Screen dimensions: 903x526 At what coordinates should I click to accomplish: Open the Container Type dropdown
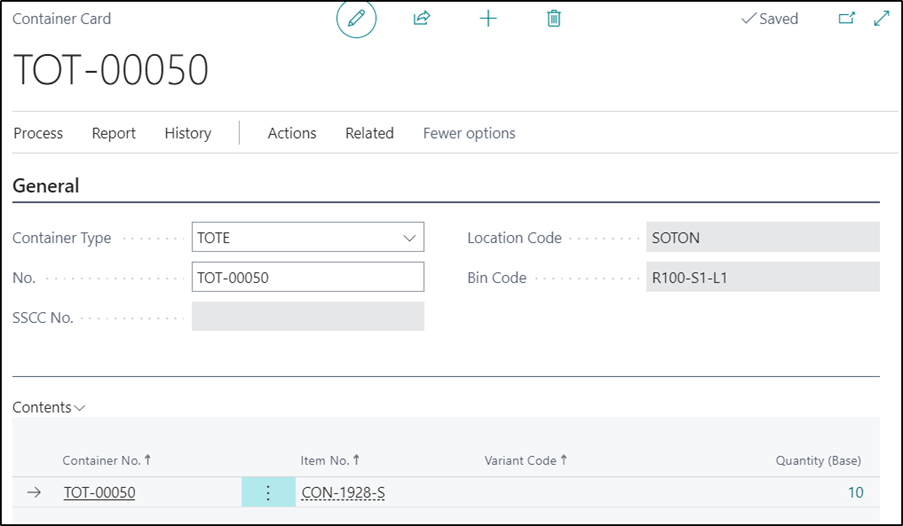tap(408, 238)
